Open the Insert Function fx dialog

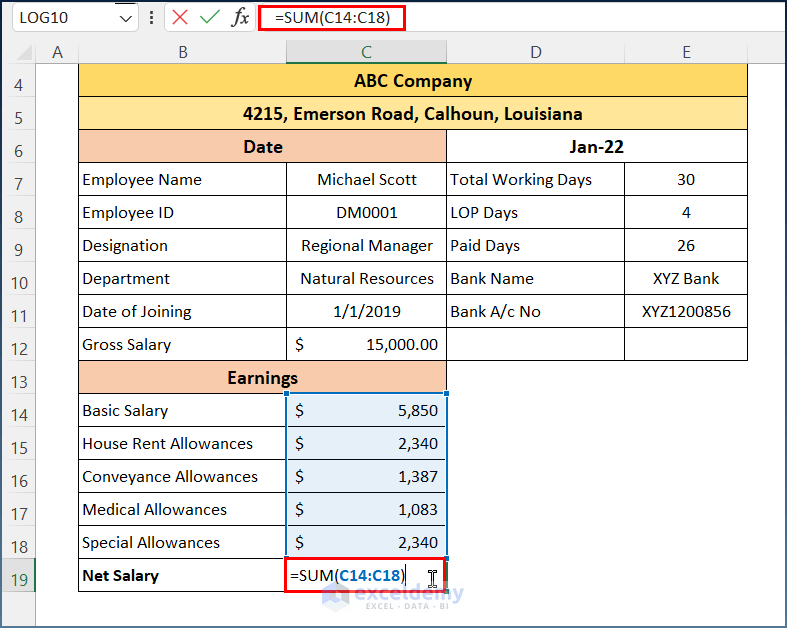[240, 17]
